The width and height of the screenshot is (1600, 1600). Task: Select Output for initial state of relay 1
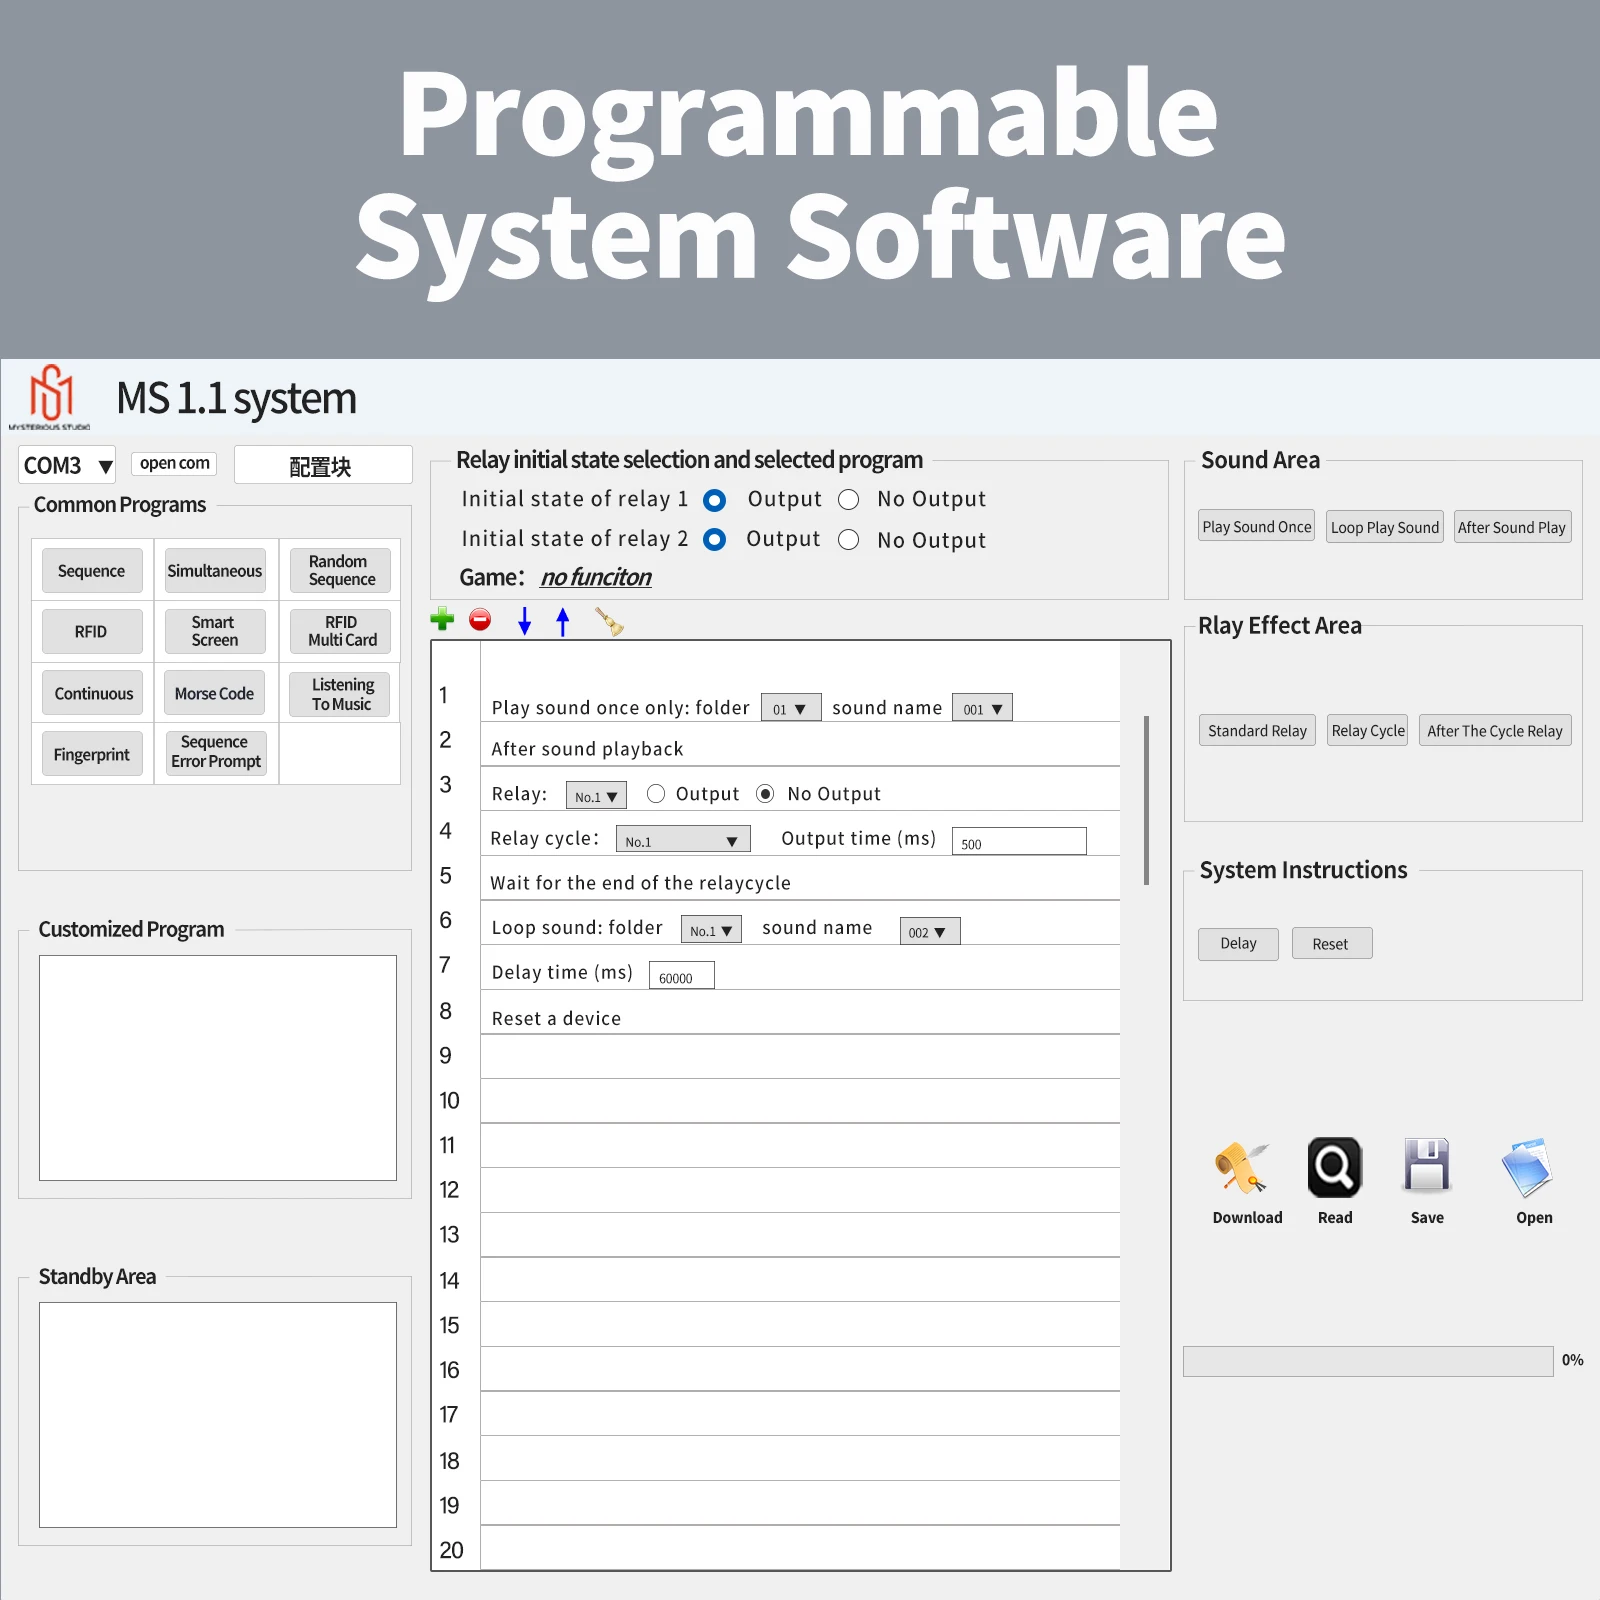pos(714,500)
